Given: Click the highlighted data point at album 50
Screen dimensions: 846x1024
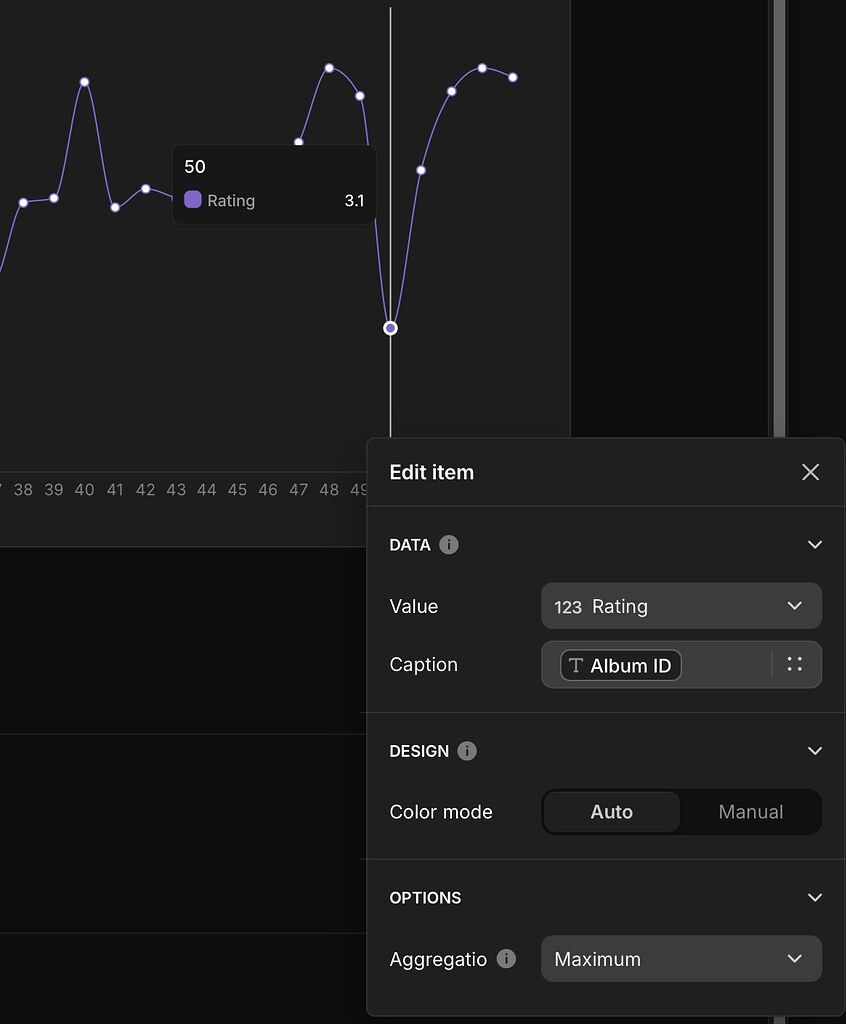Looking at the screenshot, I should [x=390, y=327].
